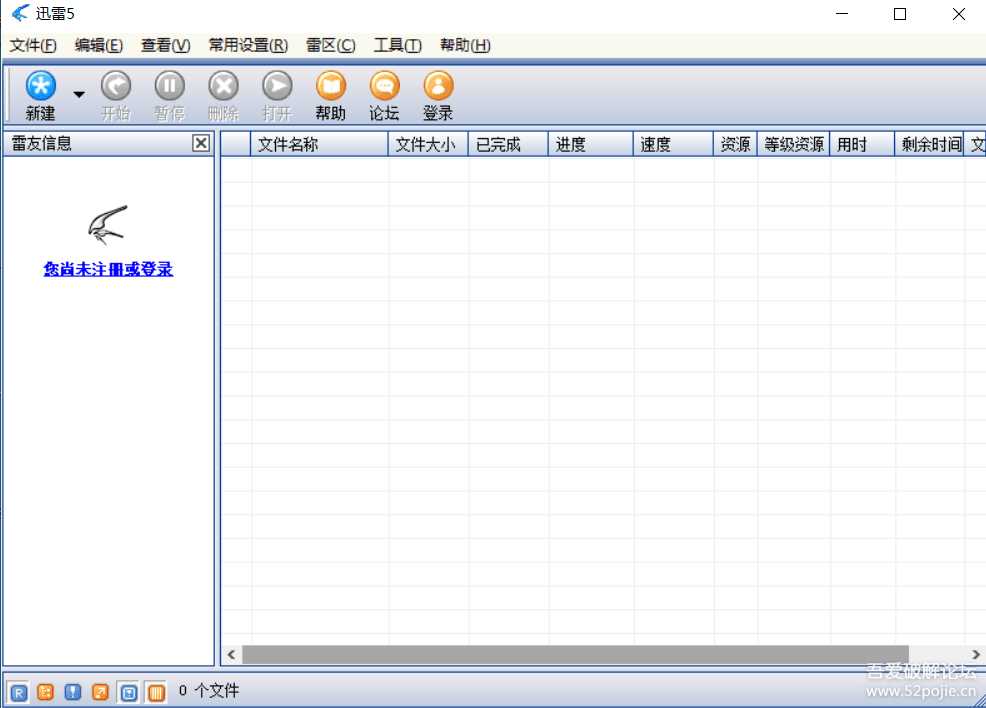
Task: Expand the dropdown arrow beside 新建
Action: coord(78,93)
